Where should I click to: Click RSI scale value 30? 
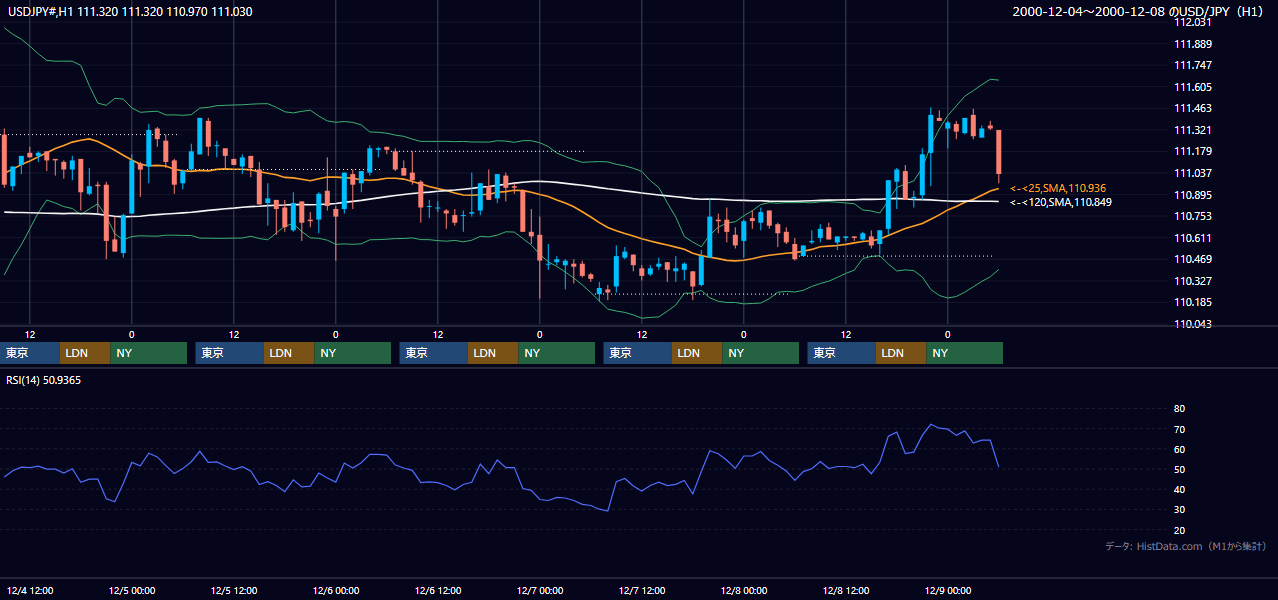(x=1179, y=510)
